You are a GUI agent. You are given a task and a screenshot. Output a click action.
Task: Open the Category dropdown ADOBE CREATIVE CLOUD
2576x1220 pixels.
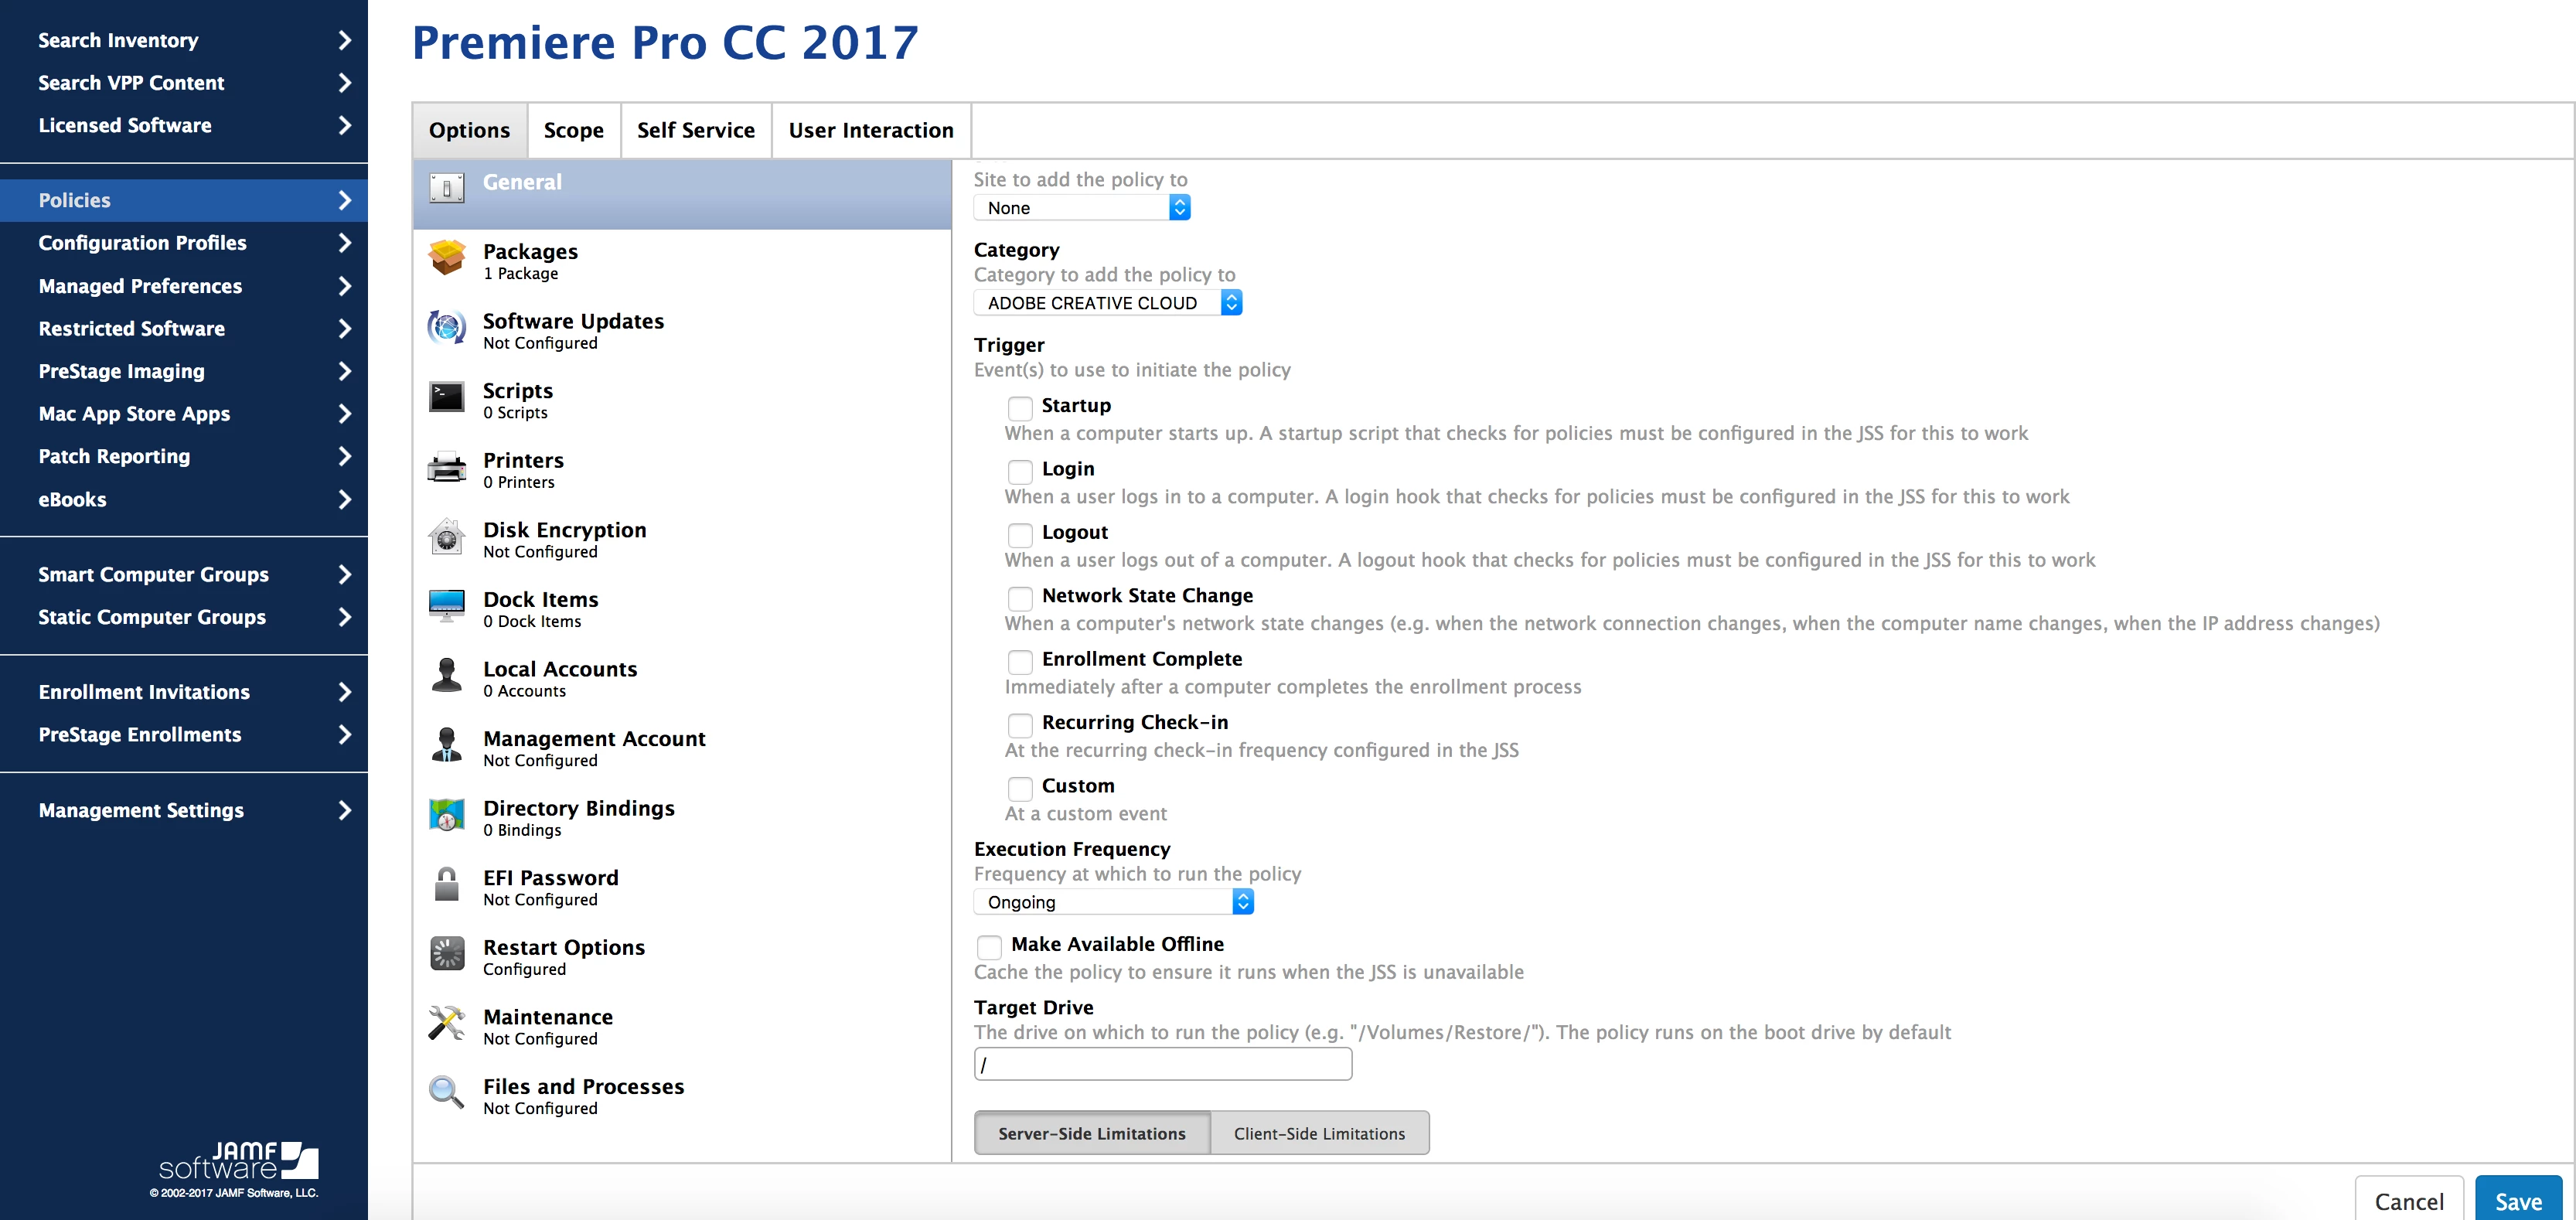pos(1107,303)
